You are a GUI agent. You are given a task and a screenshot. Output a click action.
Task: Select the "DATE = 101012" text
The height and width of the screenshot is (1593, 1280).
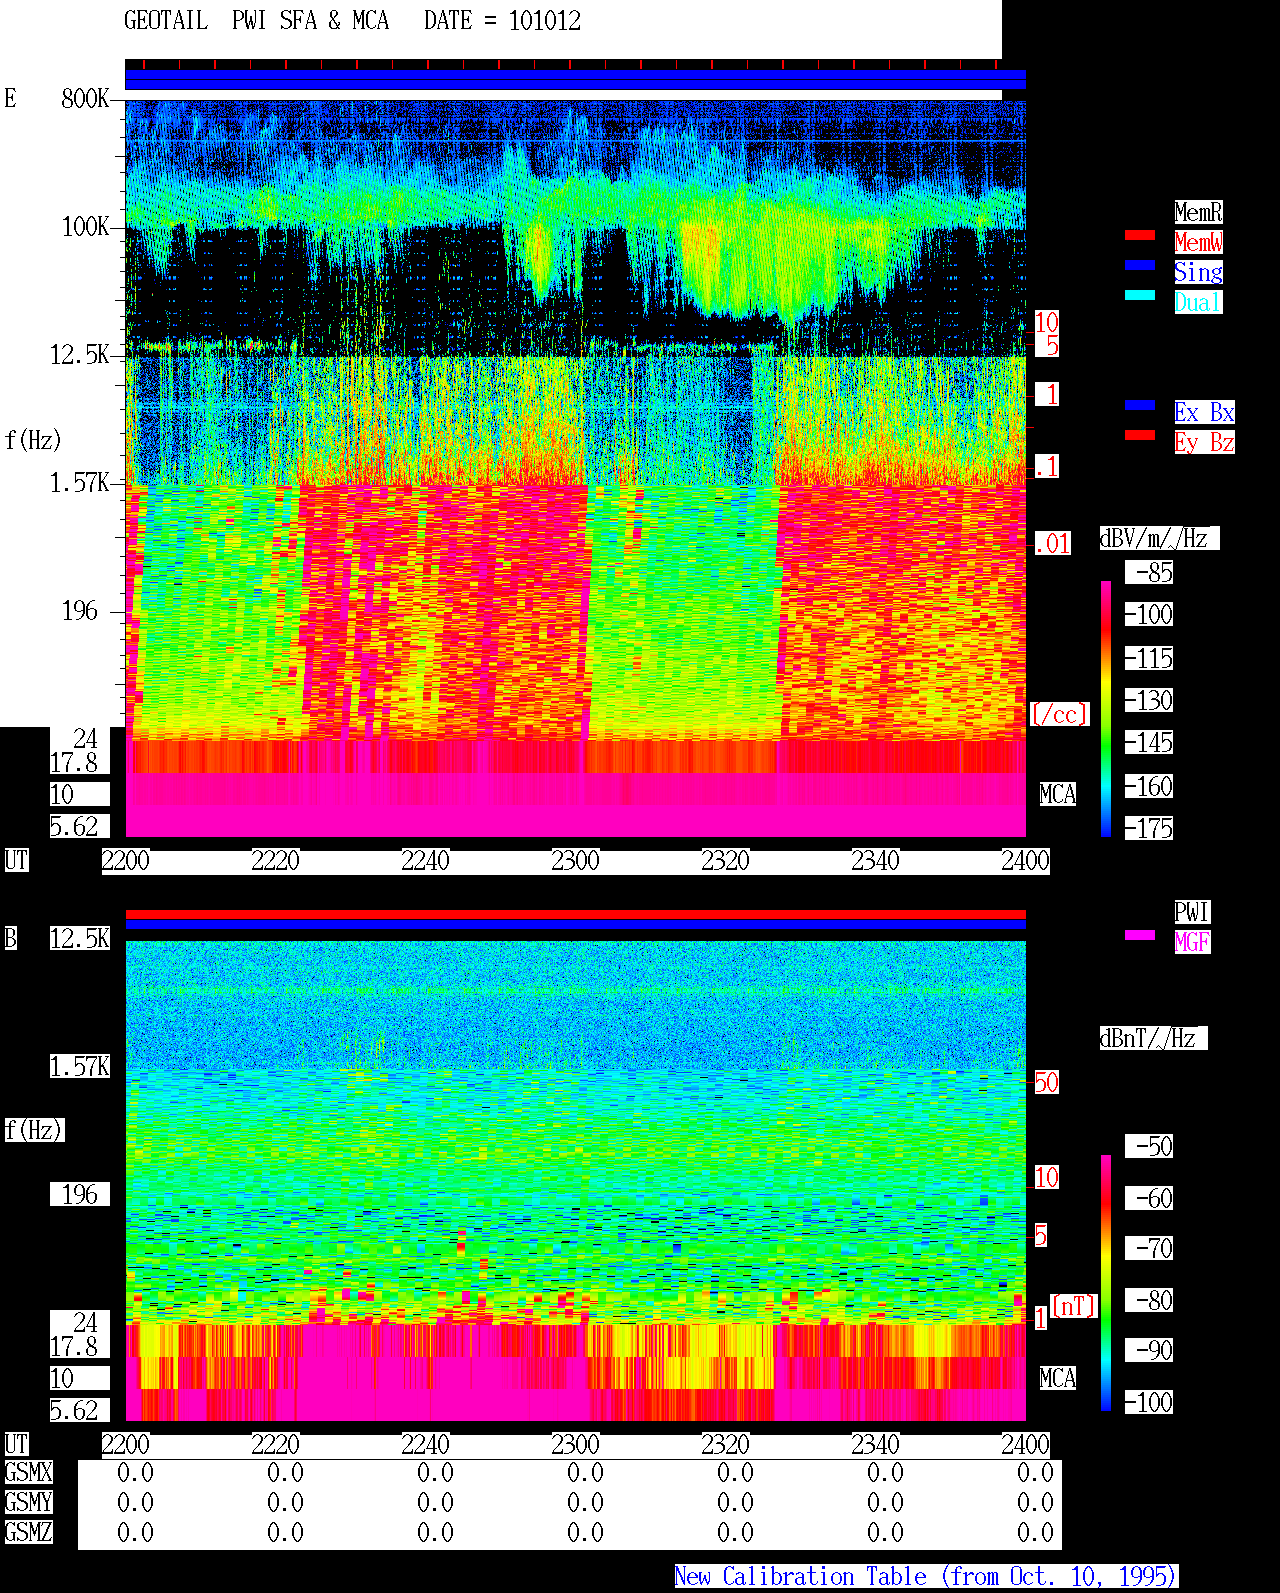pyautogui.click(x=502, y=21)
